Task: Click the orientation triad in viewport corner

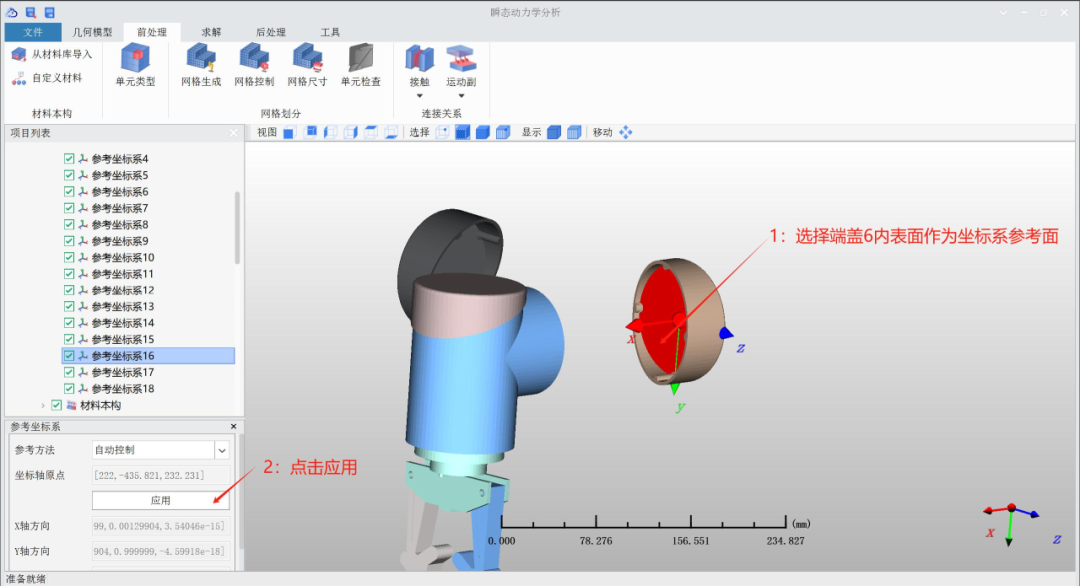Action: (1011, 523)
